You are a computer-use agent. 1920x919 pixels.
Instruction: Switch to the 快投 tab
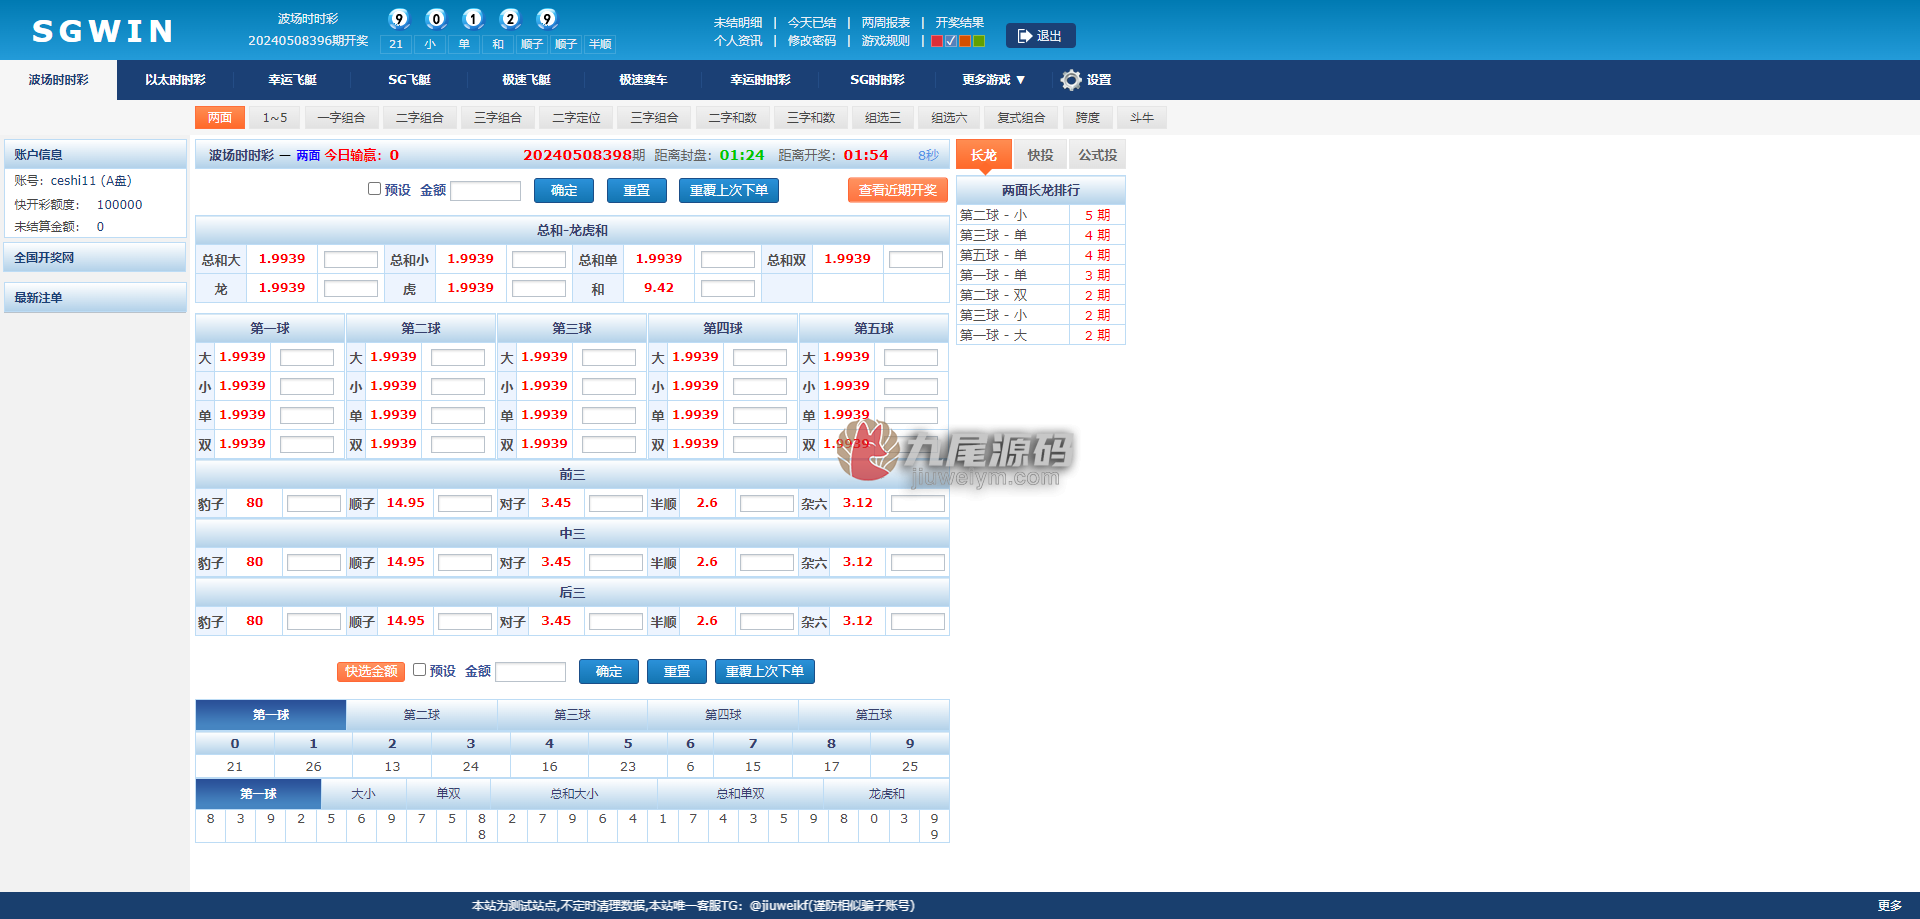click(x=1040, y=155)
